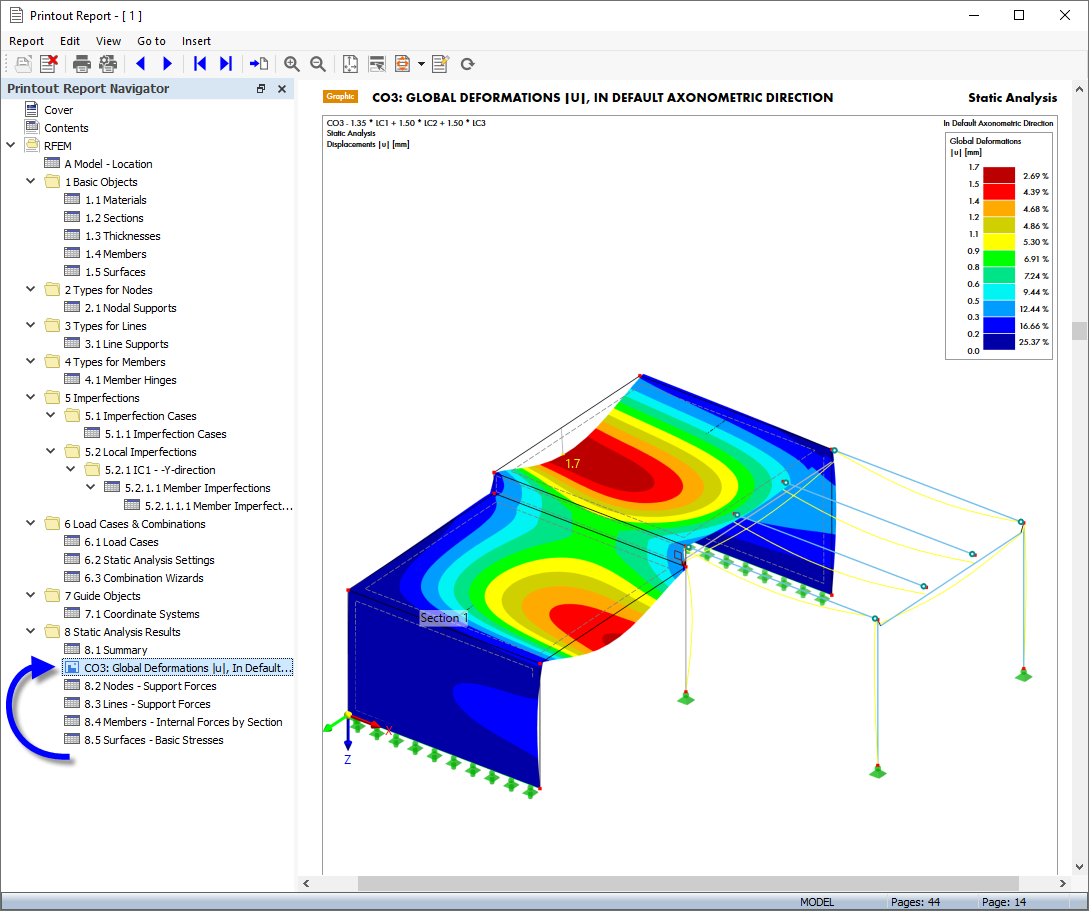Open the dropdown arrow beside orange page icon
The width and height of the screenshot is (1089, 911).
pyautogui.click(x=421, y=63)
